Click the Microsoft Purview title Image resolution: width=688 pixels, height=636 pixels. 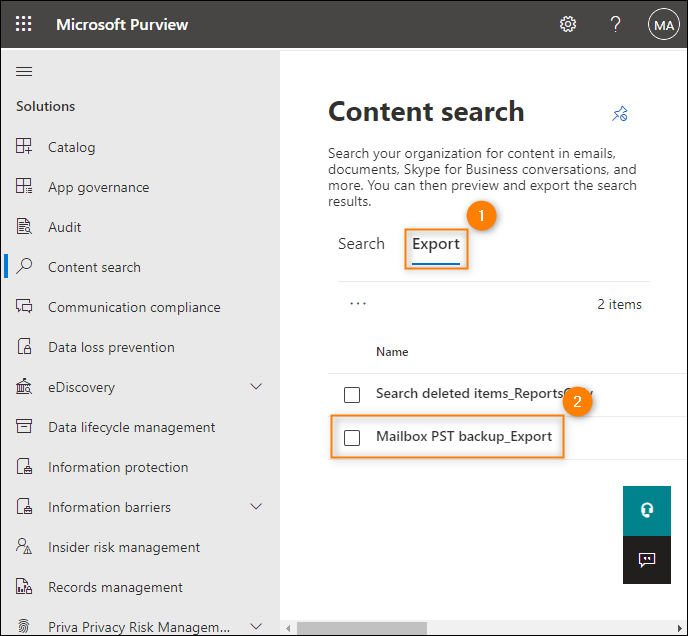122,25
